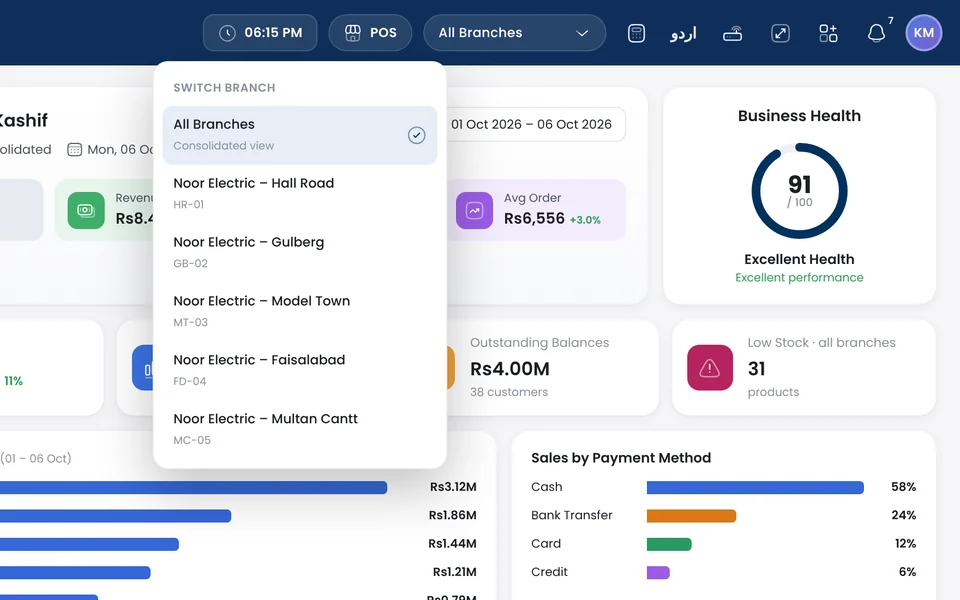Click the +3.0% change indicator
The width and height of the screenshot is (960, 600).
[585, 220]
